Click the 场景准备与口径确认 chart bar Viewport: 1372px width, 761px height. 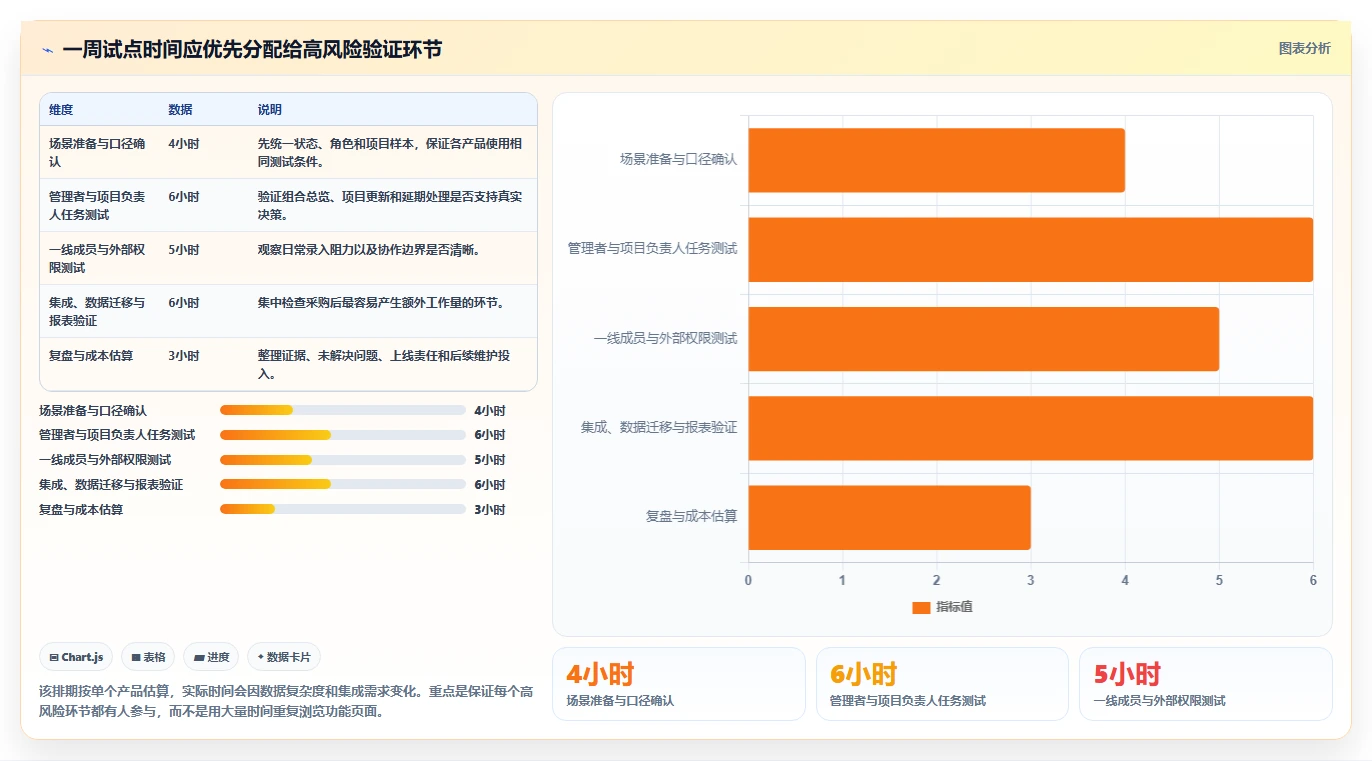coord(936,160)
